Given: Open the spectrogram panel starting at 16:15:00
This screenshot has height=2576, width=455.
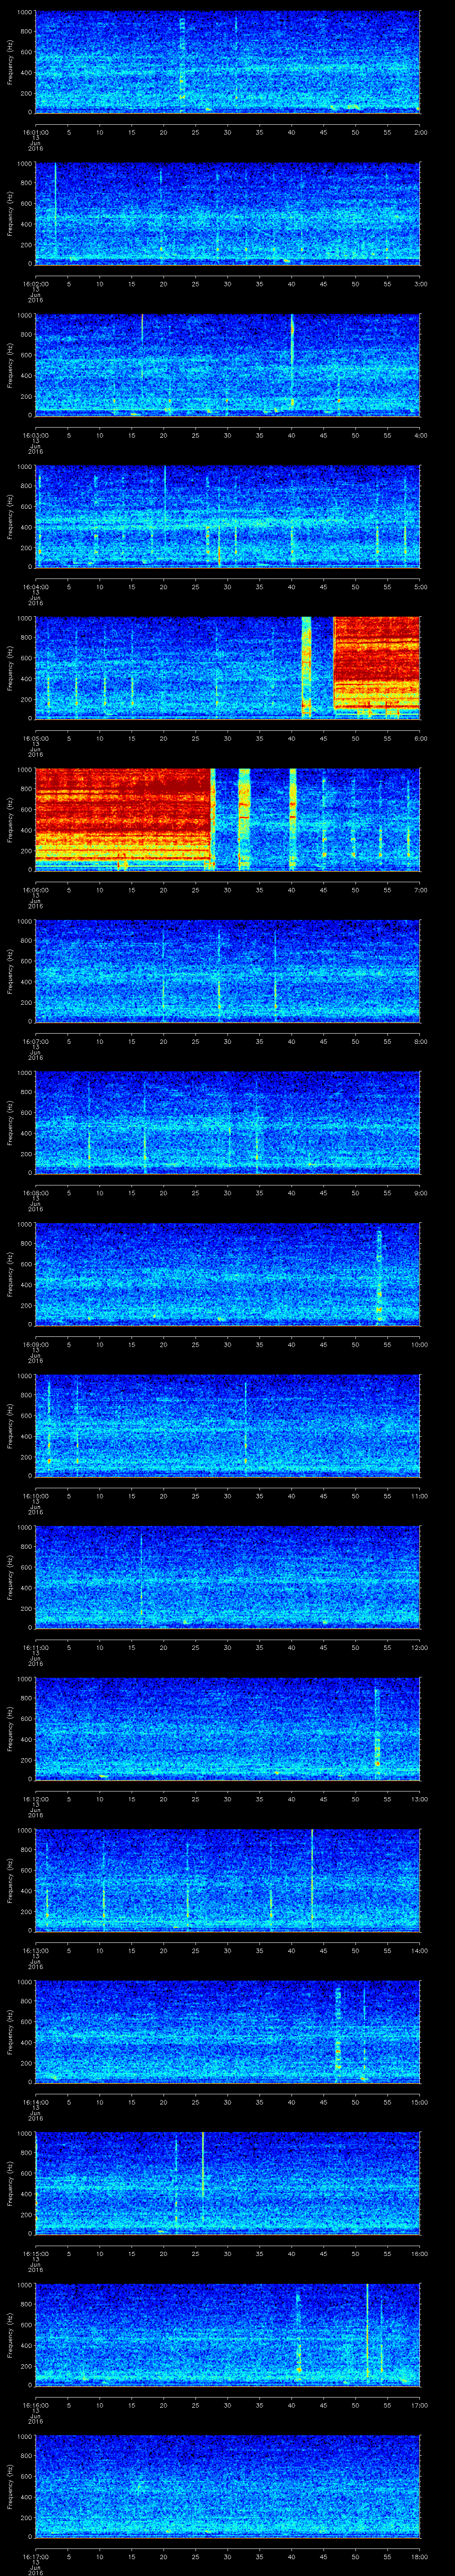Looking at the screenshot, I should 227,2183.
